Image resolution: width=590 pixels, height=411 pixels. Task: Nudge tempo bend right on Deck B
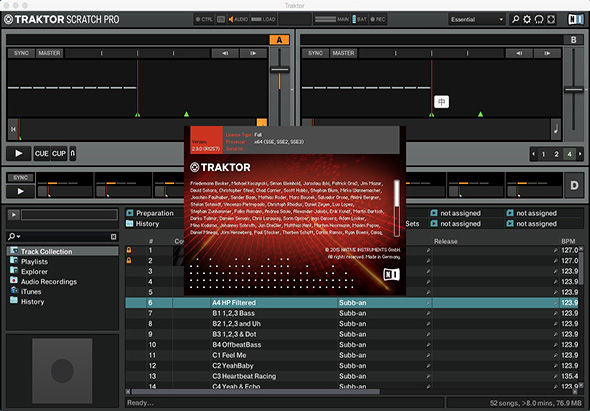click(x=547, y=53)
